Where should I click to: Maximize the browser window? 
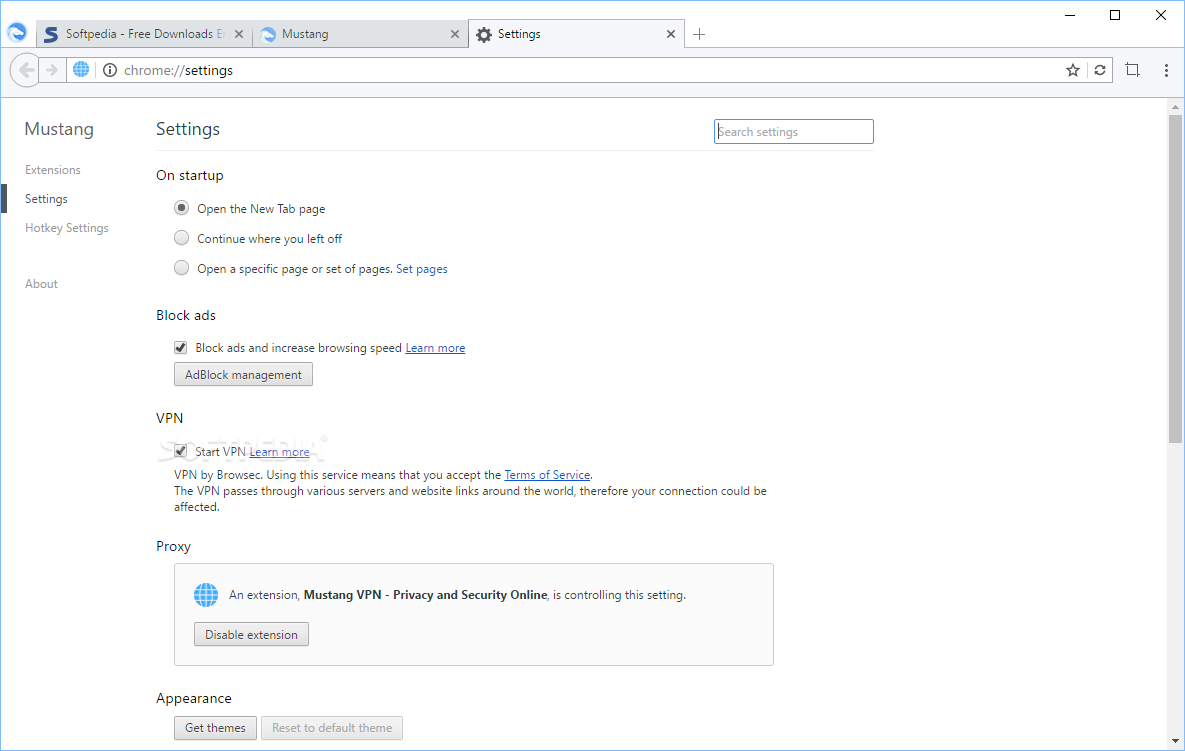pos(1115,15)
